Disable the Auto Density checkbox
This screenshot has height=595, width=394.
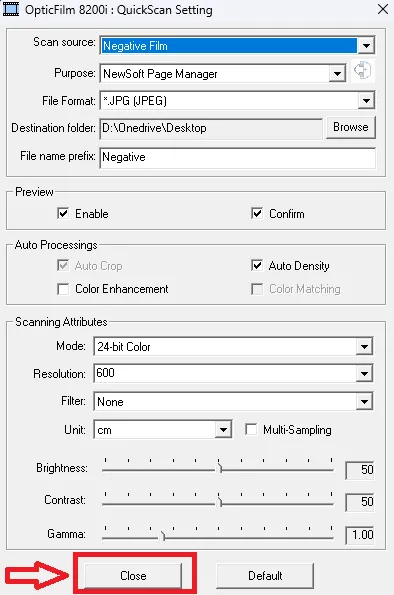tap(257, 265)
